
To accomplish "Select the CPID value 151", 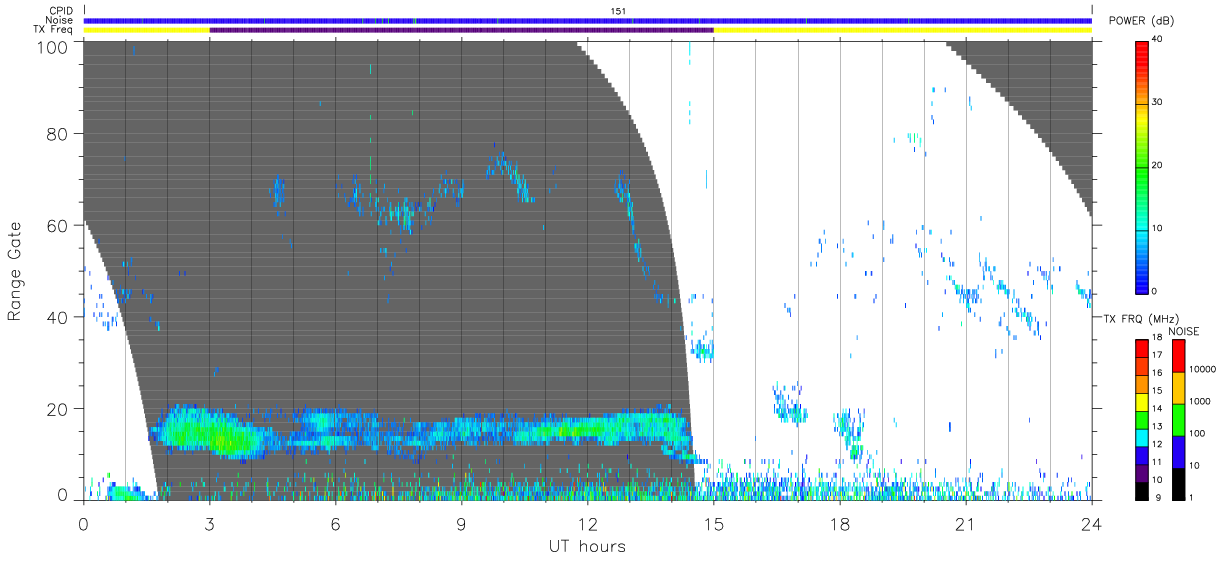I will (619, 11).
